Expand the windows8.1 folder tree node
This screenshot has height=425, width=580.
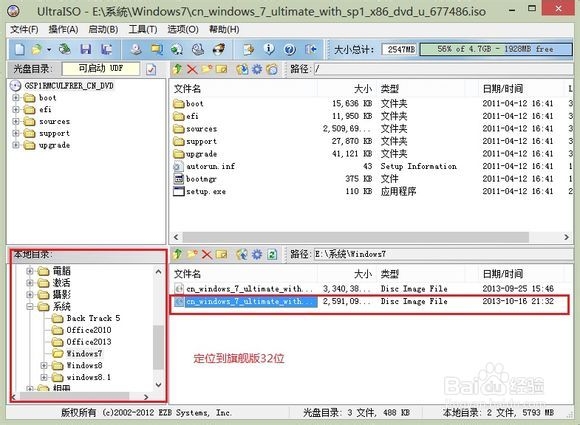tap(44, 377)
